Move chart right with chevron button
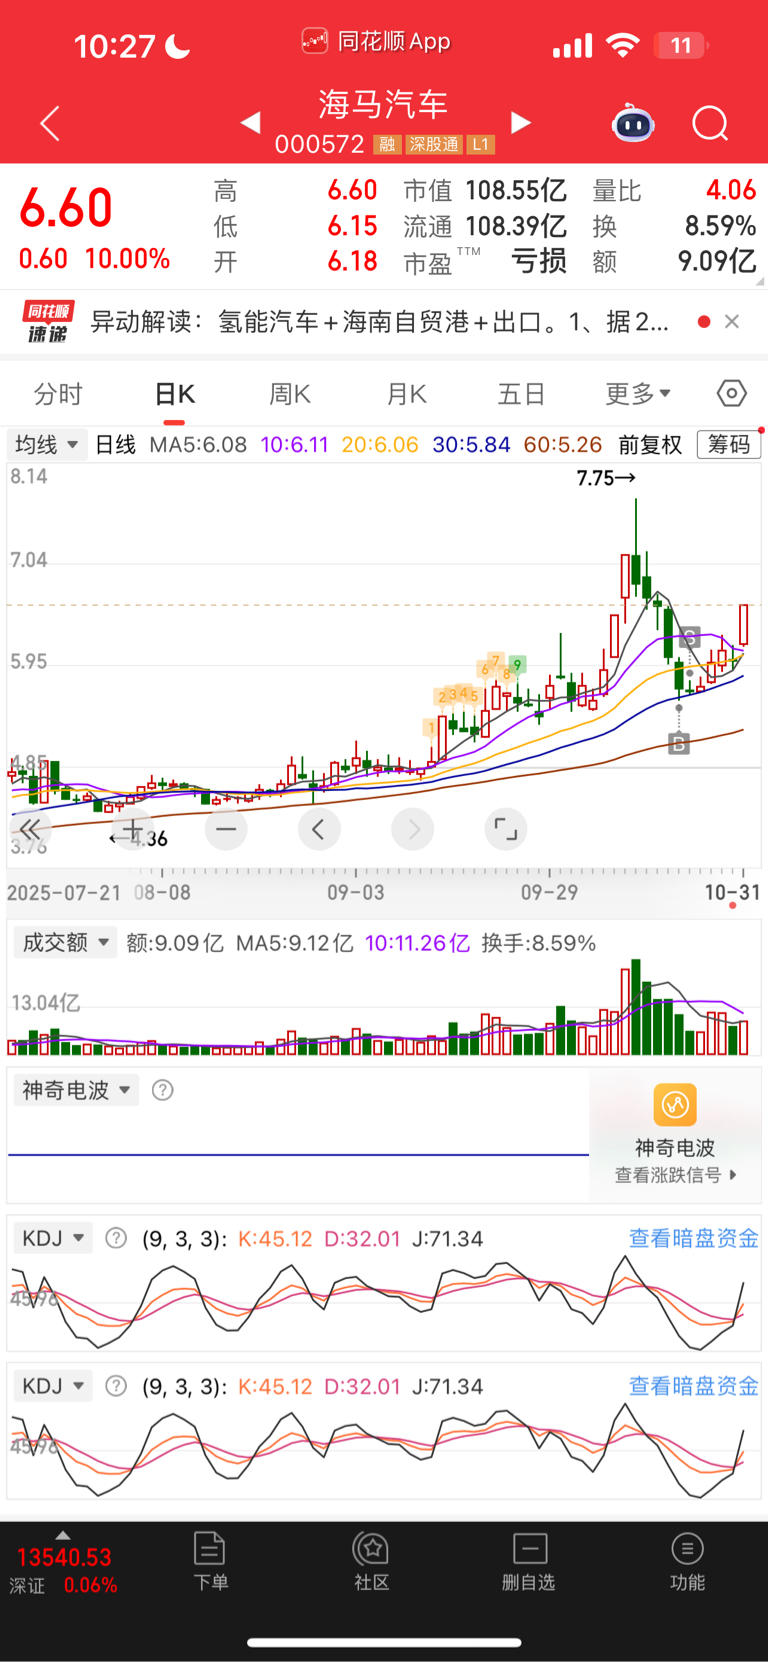Viewport: 768px width, 1662px height. (x=413, y=829)
